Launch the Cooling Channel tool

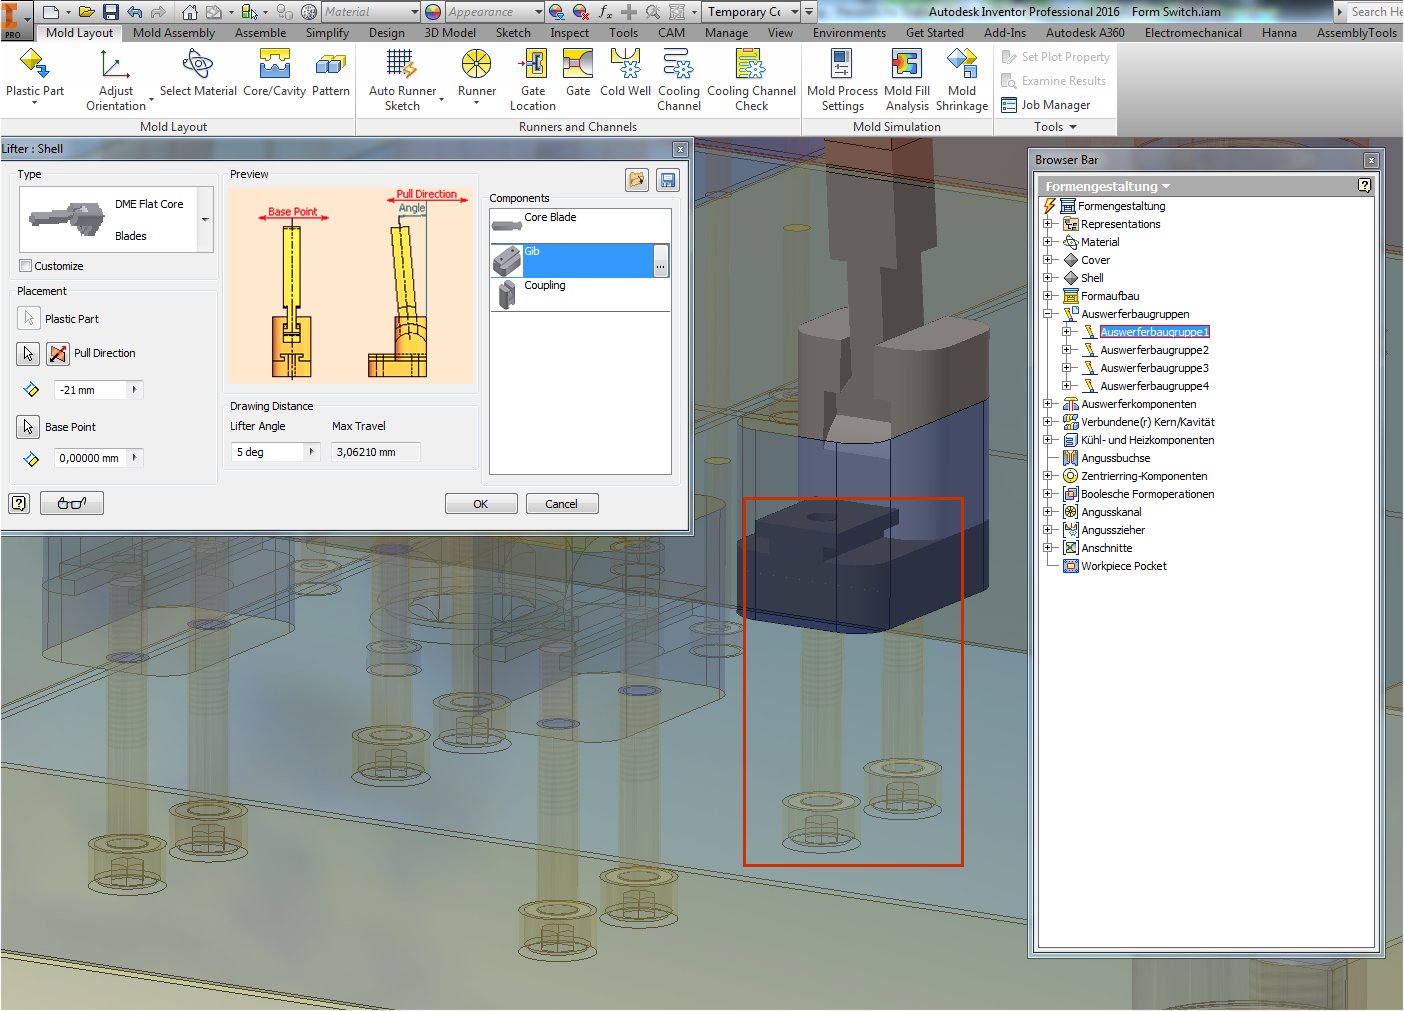coord(678,77)
